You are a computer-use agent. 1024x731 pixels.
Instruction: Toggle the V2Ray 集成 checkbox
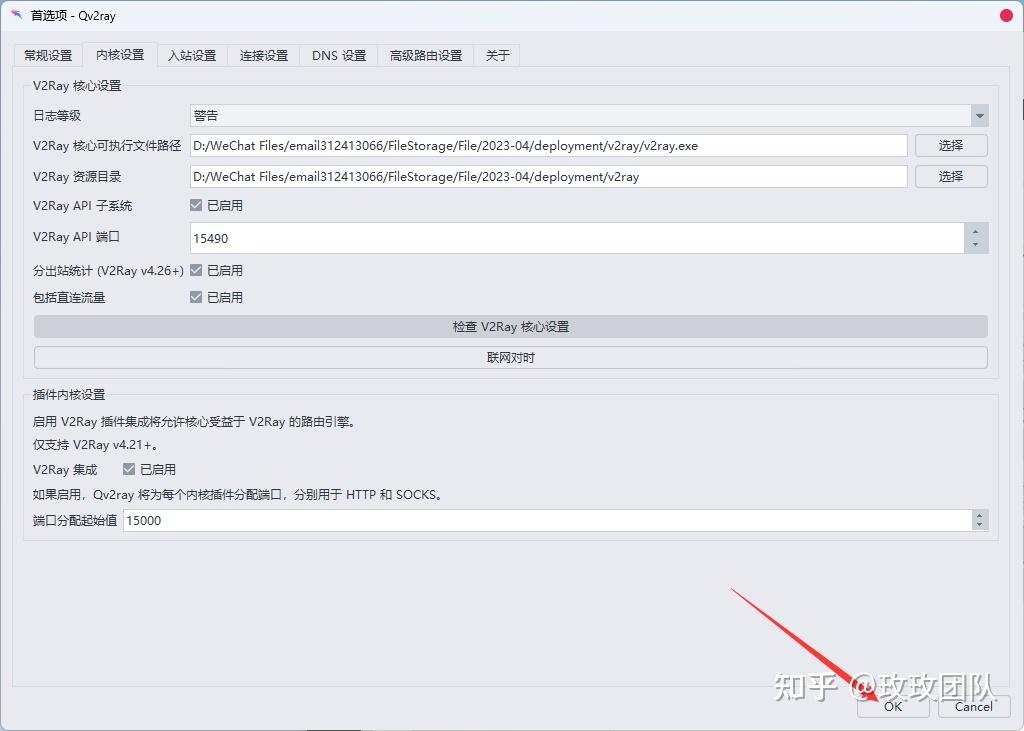(x=129, y=469)
